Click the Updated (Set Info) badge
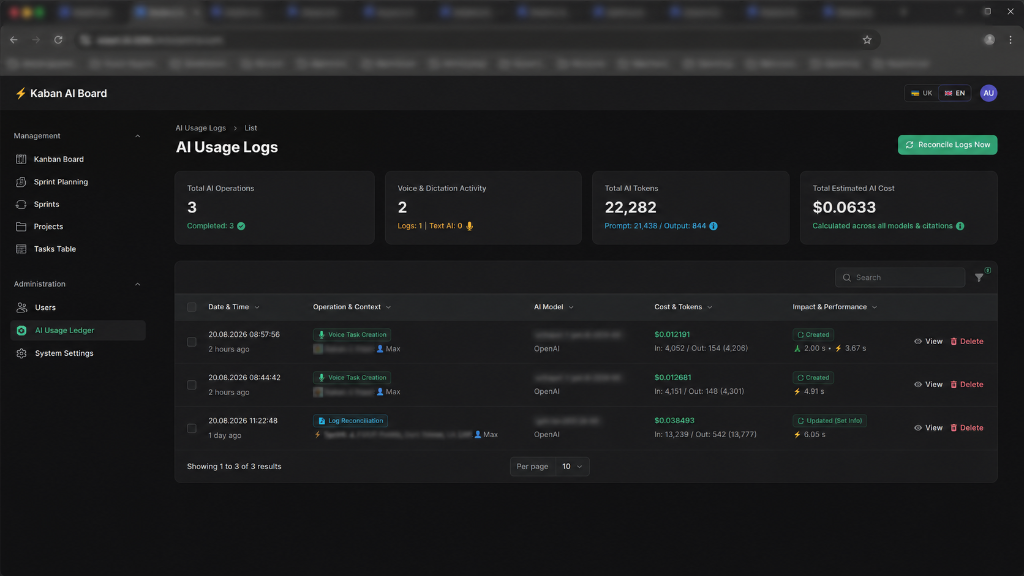1024x576 pixels. pyautogui.click(x=829, y=421)
